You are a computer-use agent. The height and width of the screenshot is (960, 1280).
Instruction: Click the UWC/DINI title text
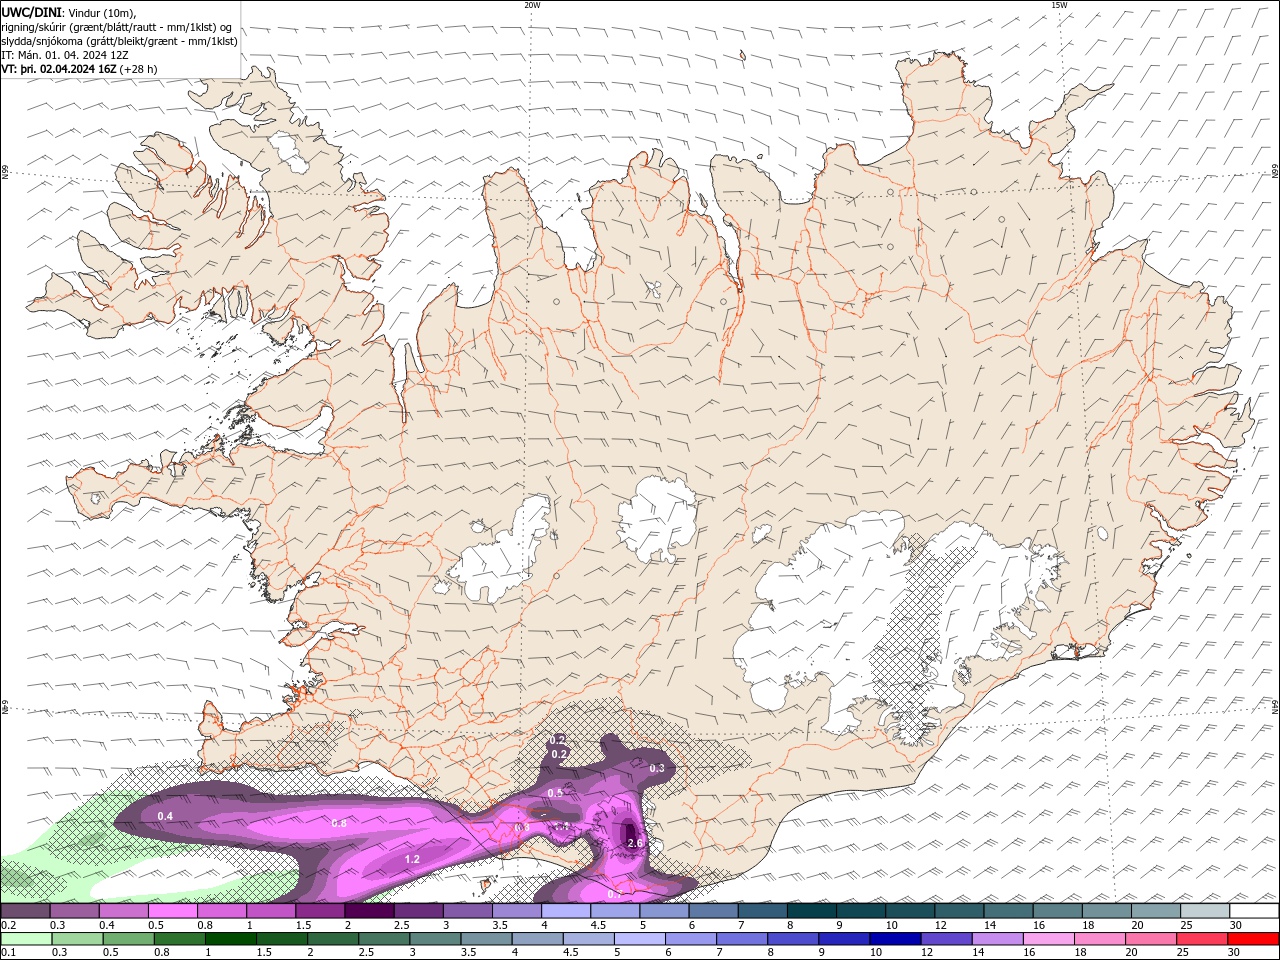click(30, 12)
